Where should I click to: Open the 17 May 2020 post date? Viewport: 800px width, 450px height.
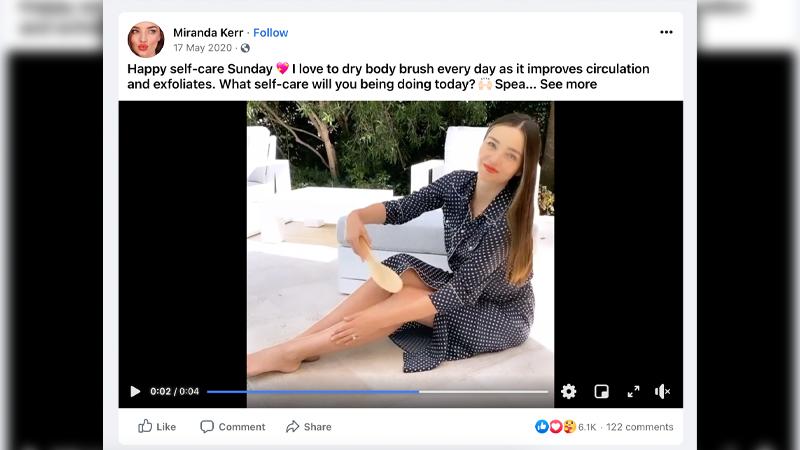[203, 48]
